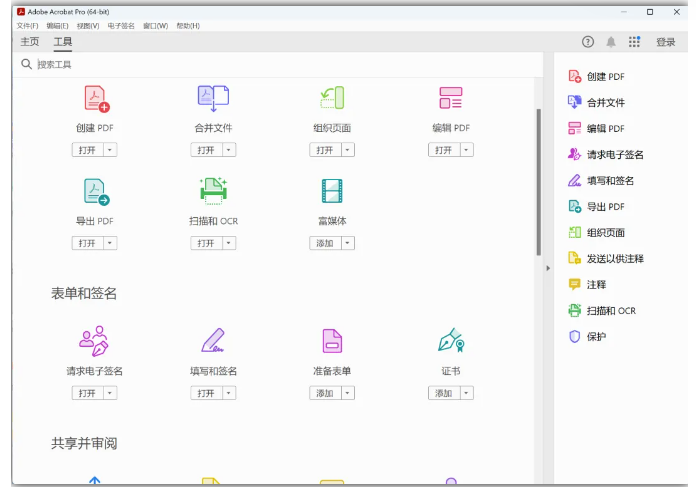Click the tools list vertical scrollbar thumb
This screenshot has height=487, width=696.
click(x=539, y=182)
